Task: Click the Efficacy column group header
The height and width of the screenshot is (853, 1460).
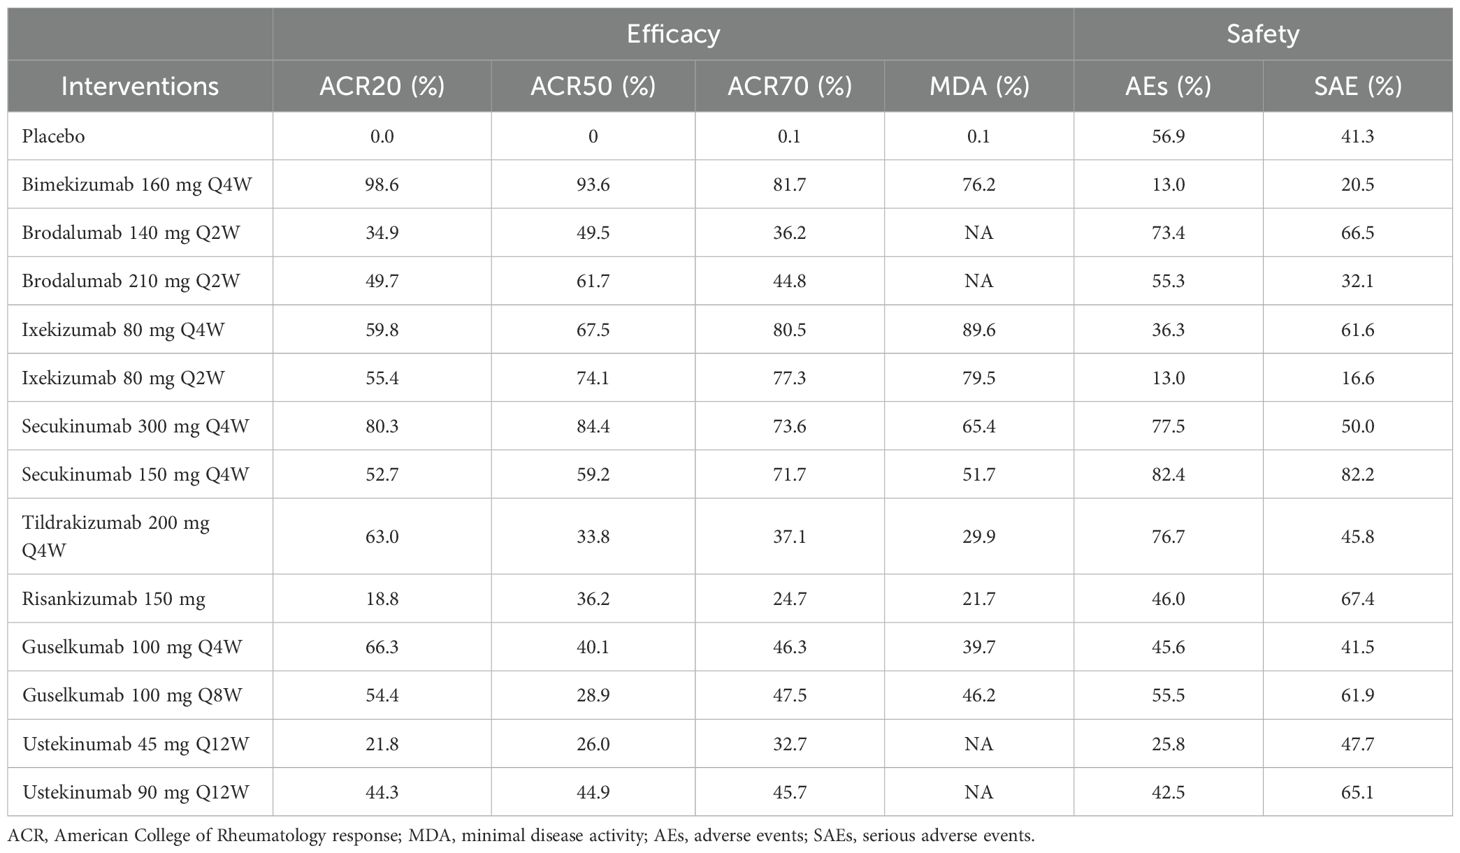Action: tap(673, 34)
